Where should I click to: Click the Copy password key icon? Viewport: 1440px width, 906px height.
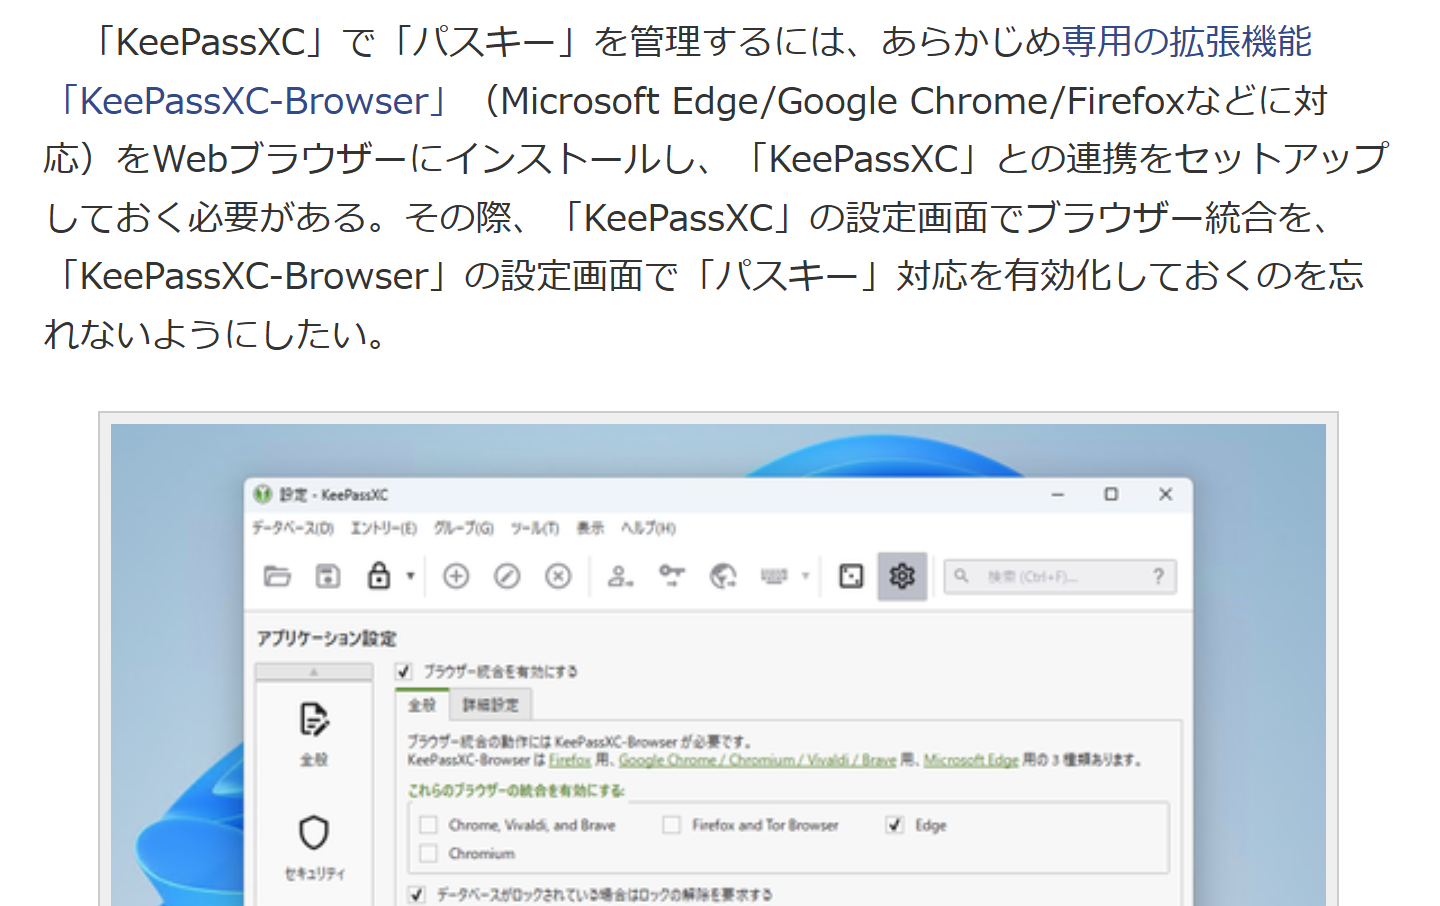pos(671,576)
